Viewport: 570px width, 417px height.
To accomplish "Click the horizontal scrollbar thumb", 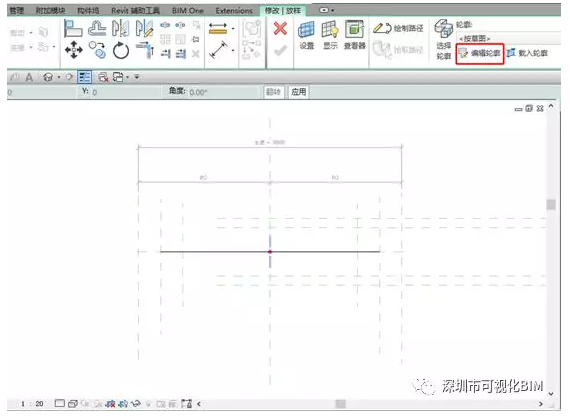I will click(x=340, y=404).
